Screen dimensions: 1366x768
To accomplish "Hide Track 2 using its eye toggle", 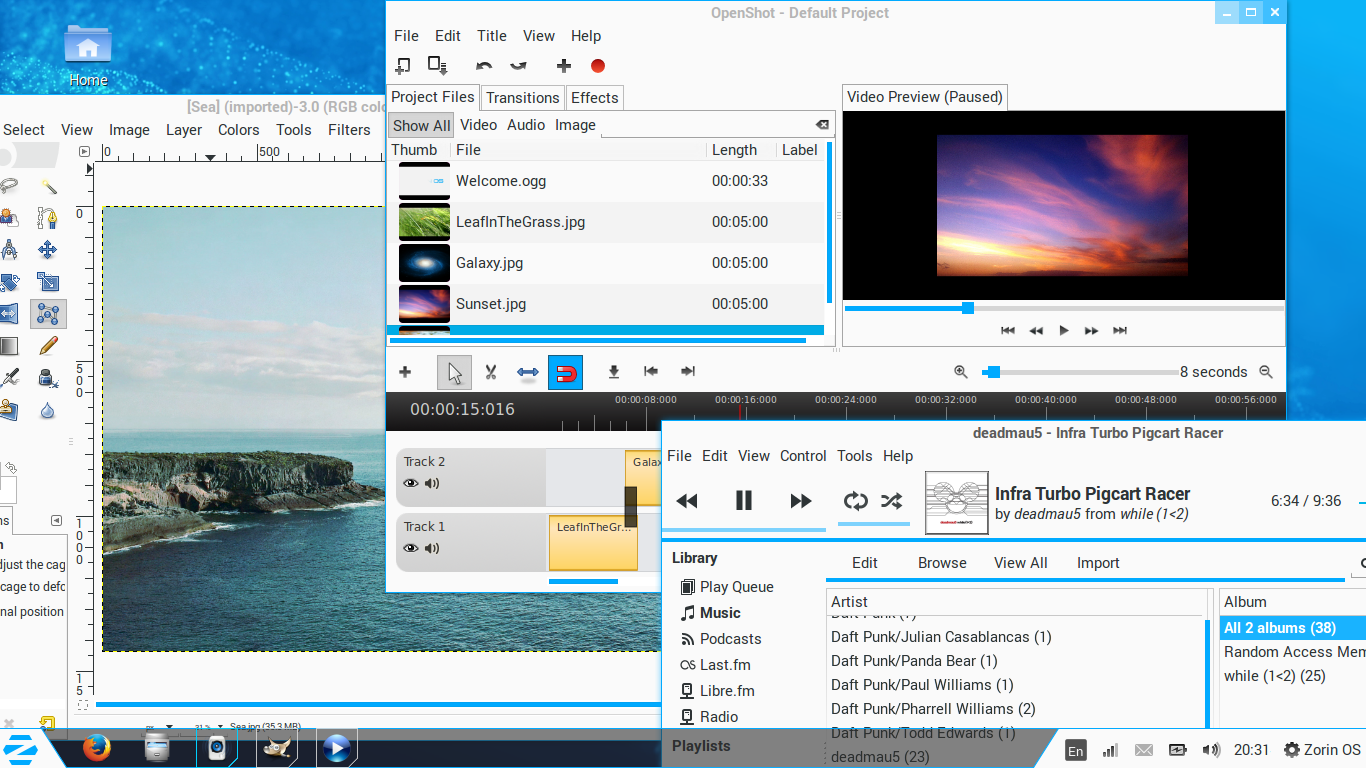I will tap(410, 483).
